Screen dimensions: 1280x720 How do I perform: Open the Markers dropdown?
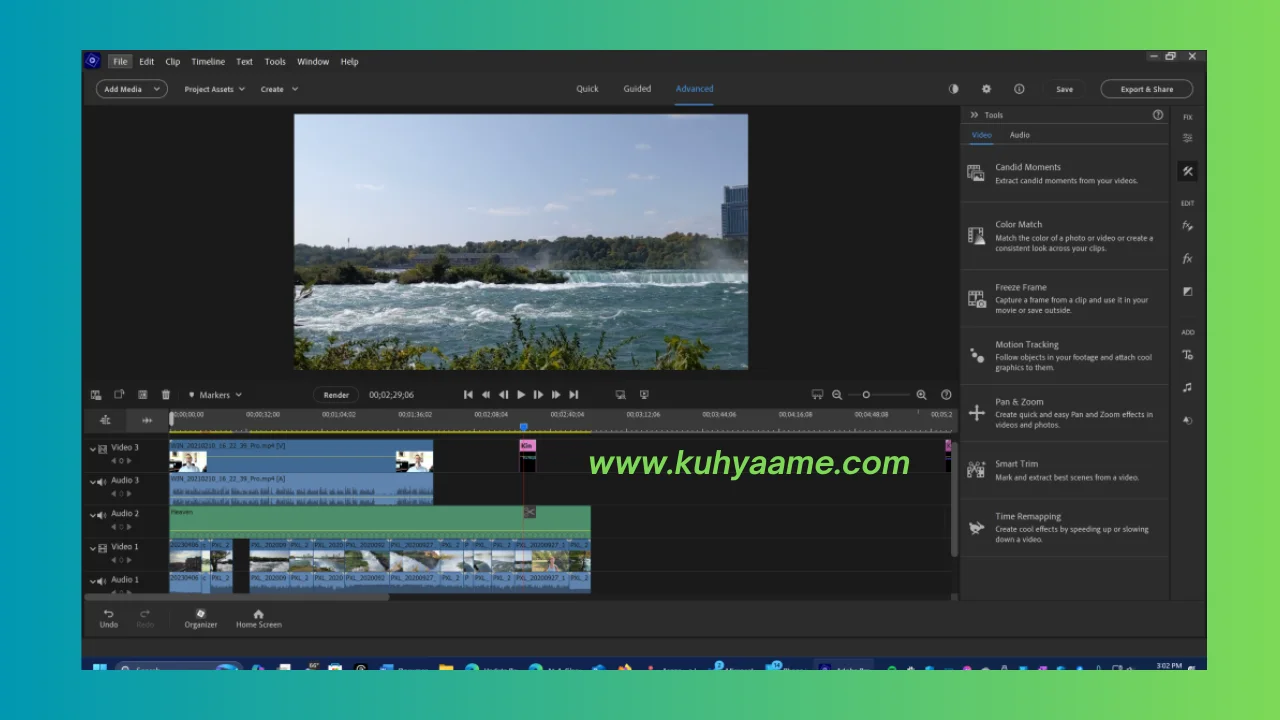pos(215,395)
